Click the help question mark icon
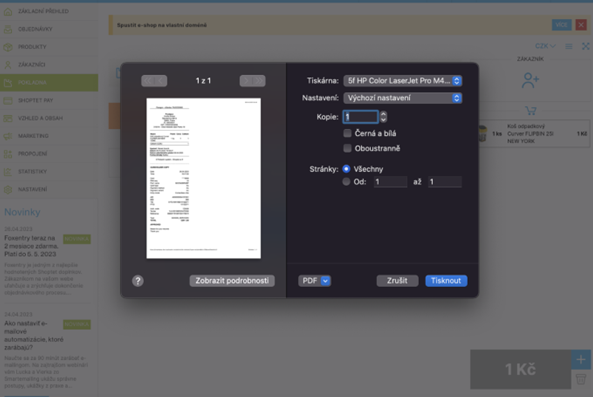The height and width of the screenshot is (397, 593). 138,281
